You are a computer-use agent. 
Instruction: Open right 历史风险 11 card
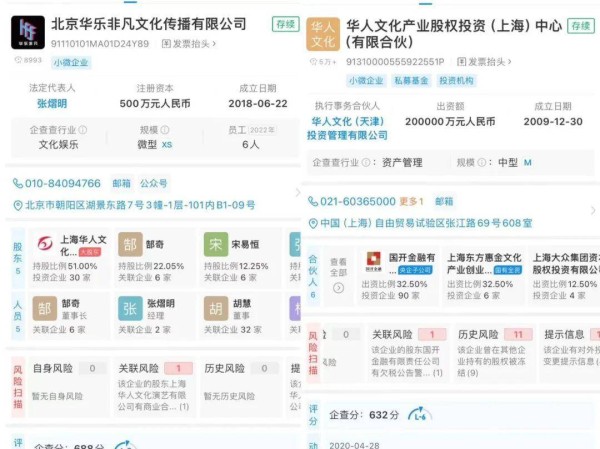point(494,353)
